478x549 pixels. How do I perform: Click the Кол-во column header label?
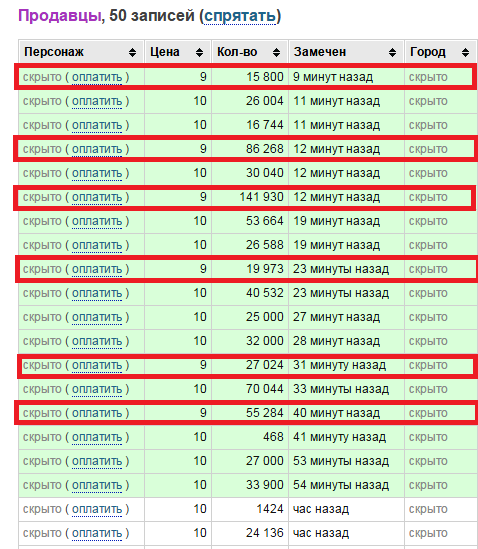pyautogui.click(x=237, y=52)
